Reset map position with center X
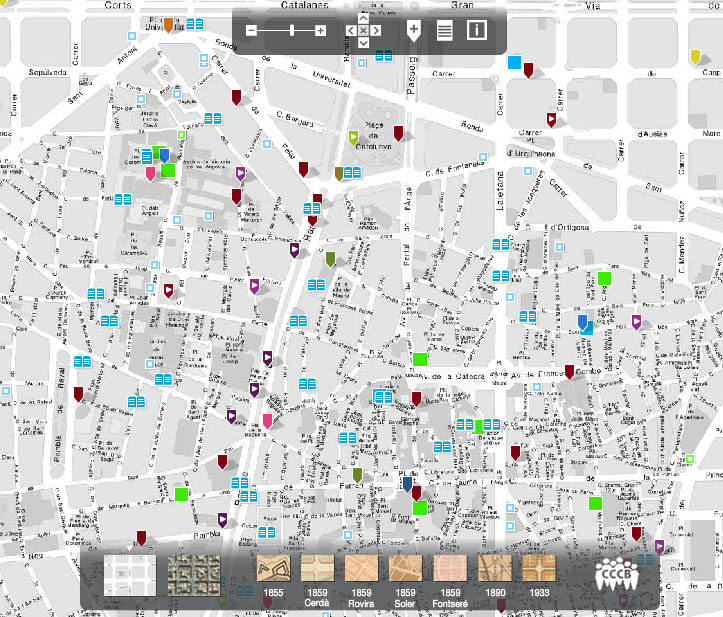Image resolution: width=723 pixels, height=617 pixels. 363,31
